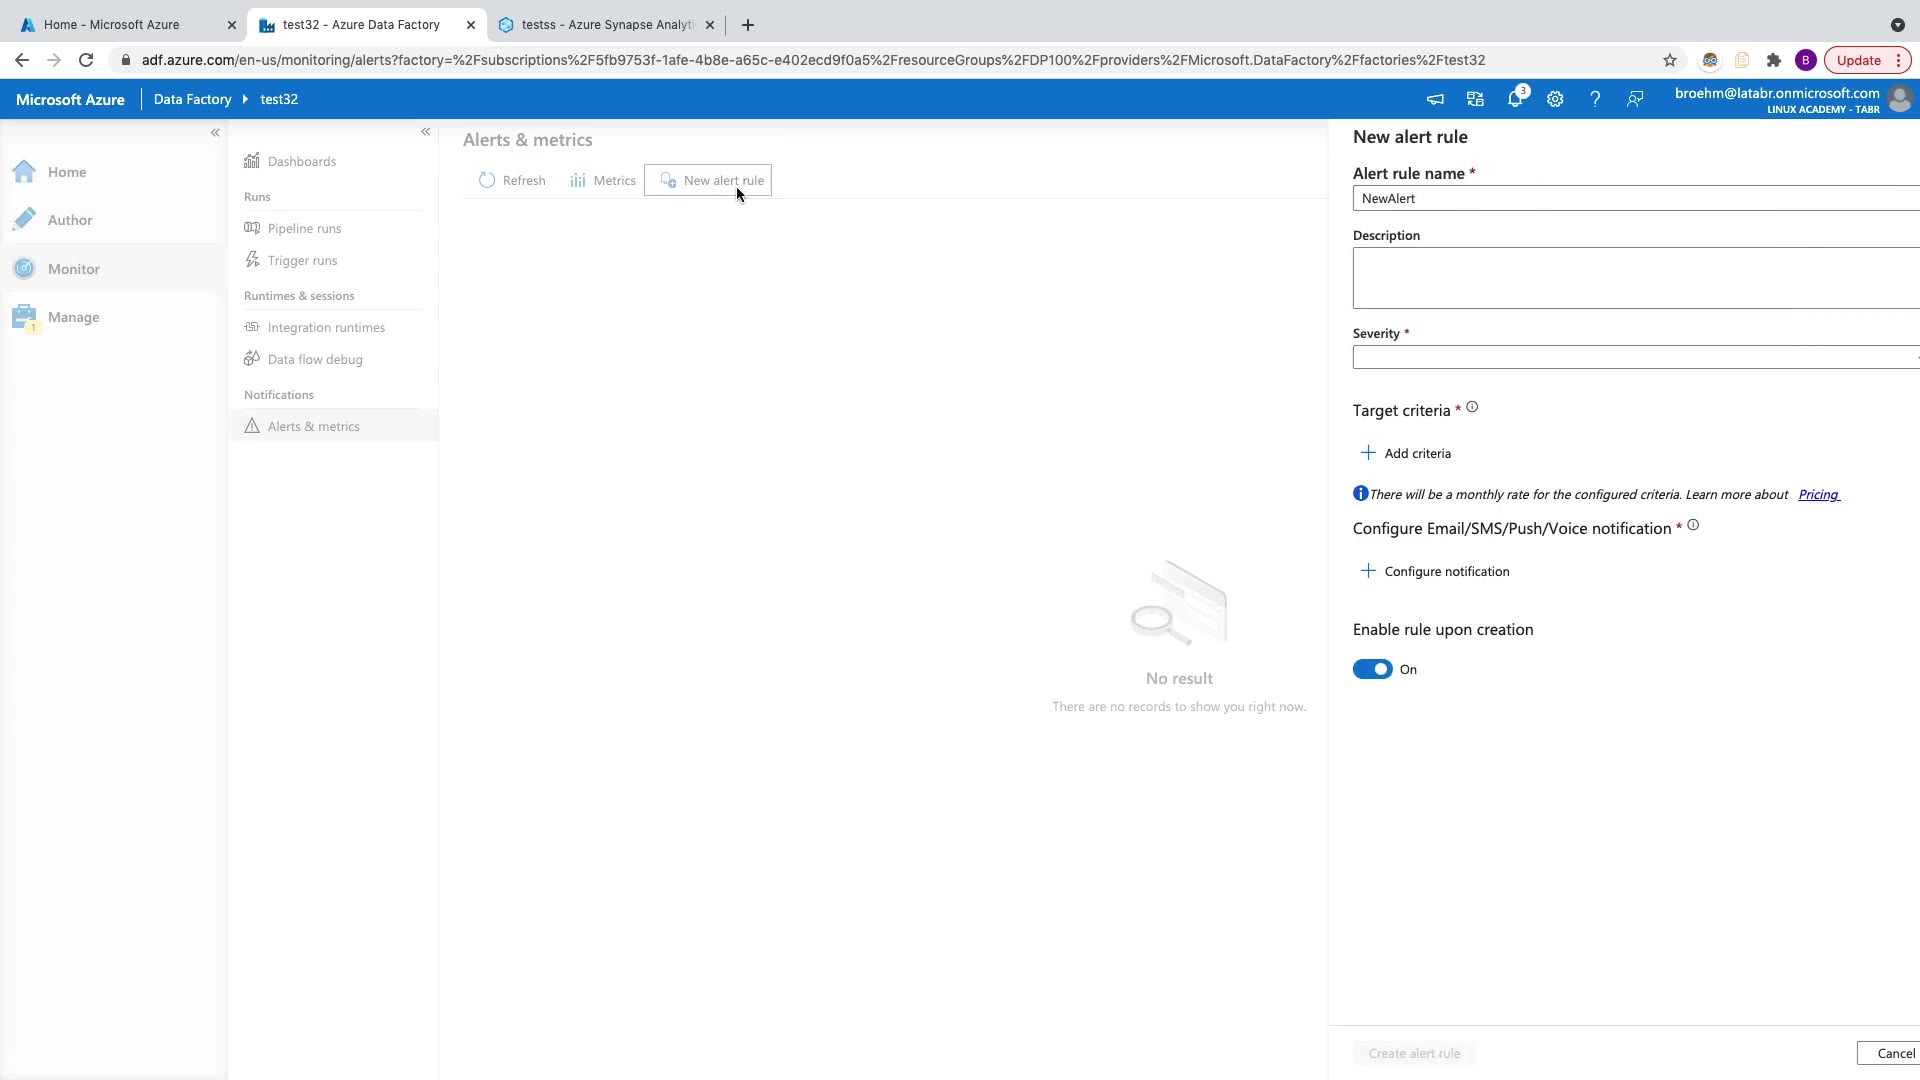Click the announcements megaphone icon

tap(1435, 99)
